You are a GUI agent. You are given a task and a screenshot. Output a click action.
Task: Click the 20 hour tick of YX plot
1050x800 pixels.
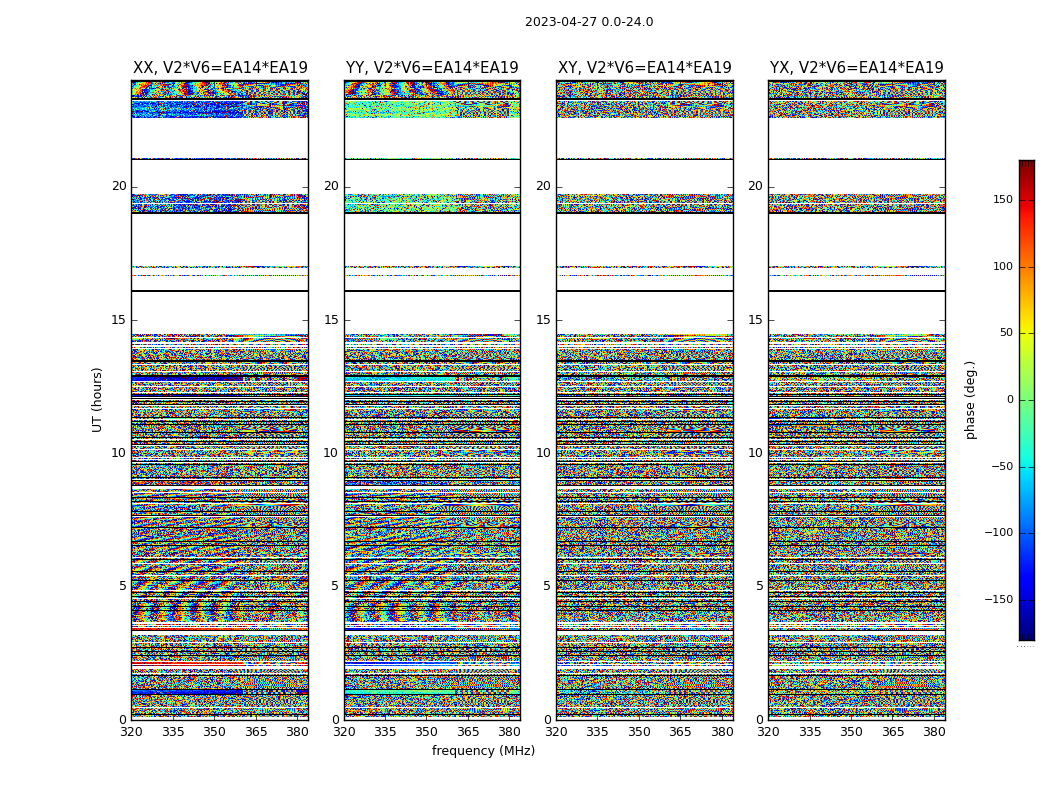click(755, 186)
